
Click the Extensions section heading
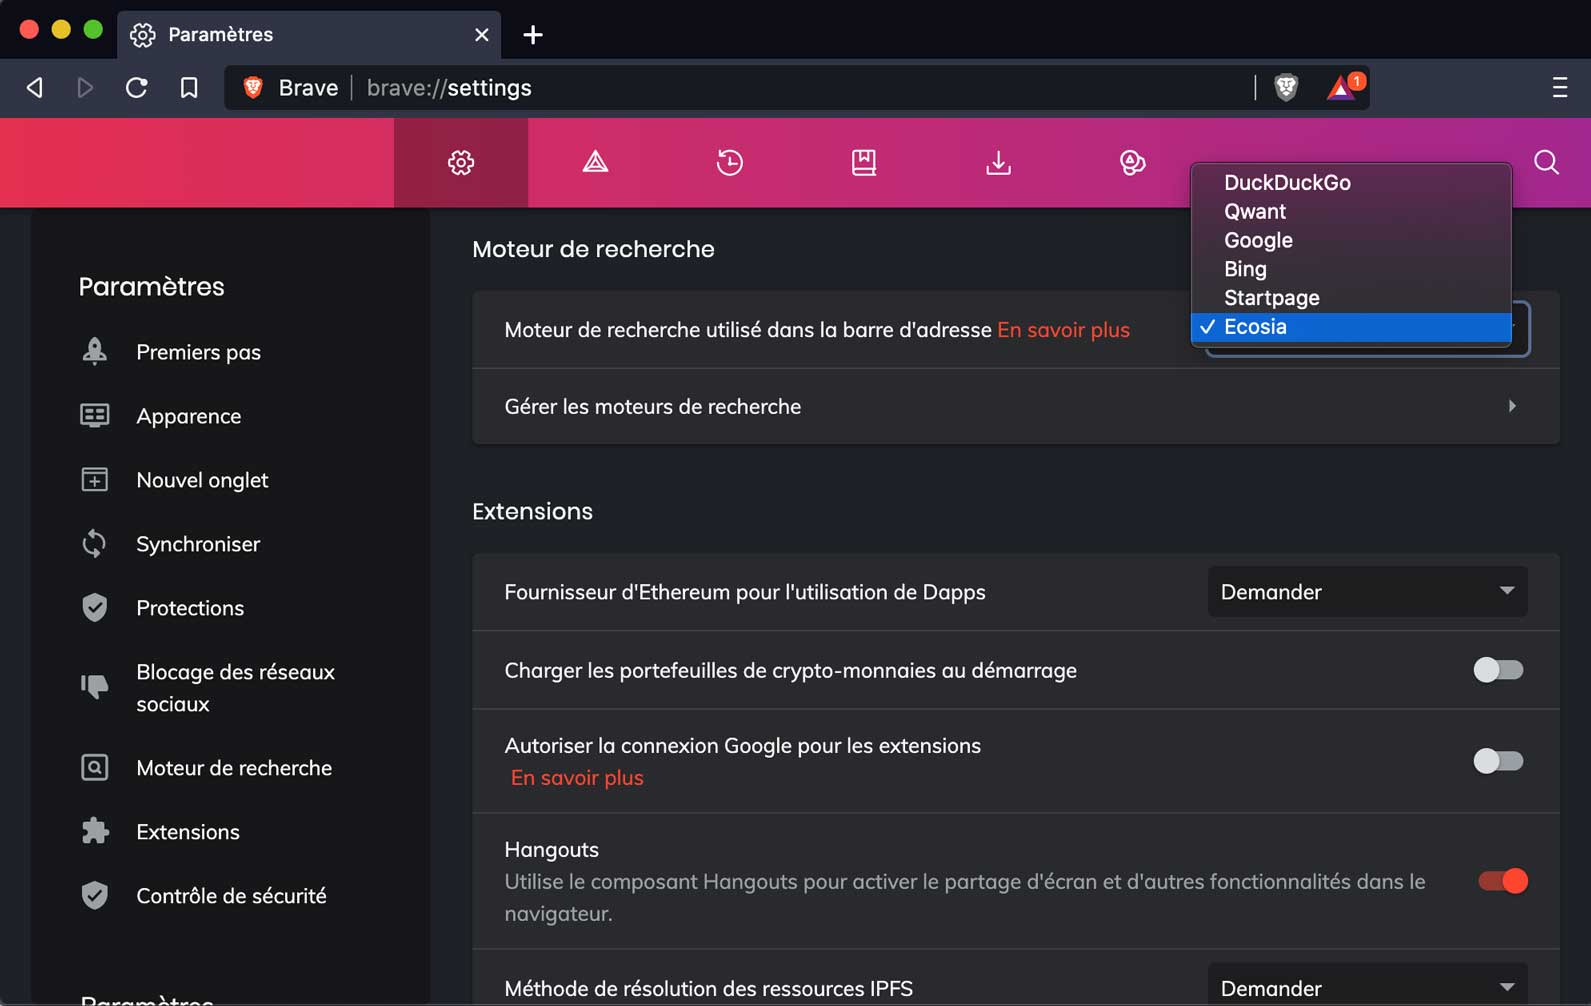[532, 511]
